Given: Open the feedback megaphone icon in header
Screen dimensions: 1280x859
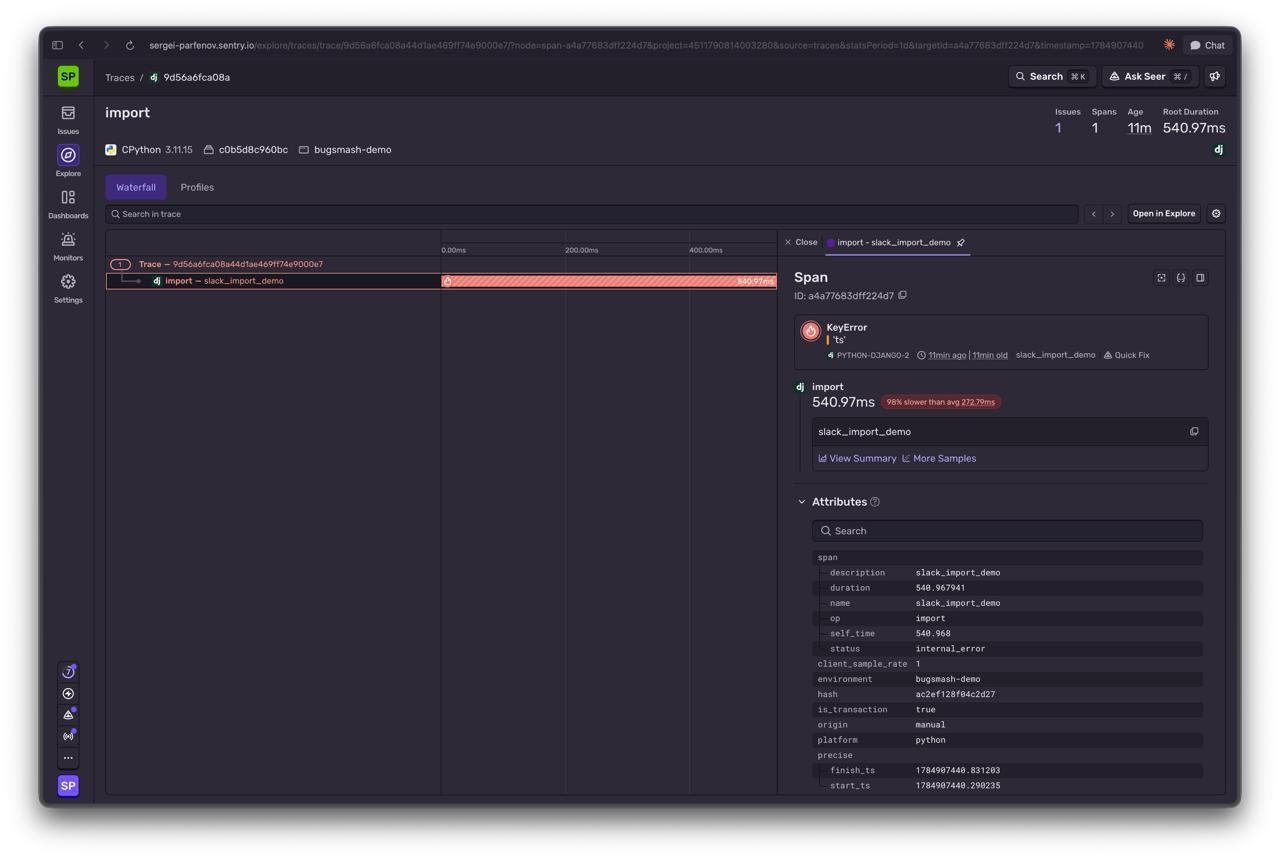Looking at the screenshot, I should pyautogui.click(x=1215, y=76).
